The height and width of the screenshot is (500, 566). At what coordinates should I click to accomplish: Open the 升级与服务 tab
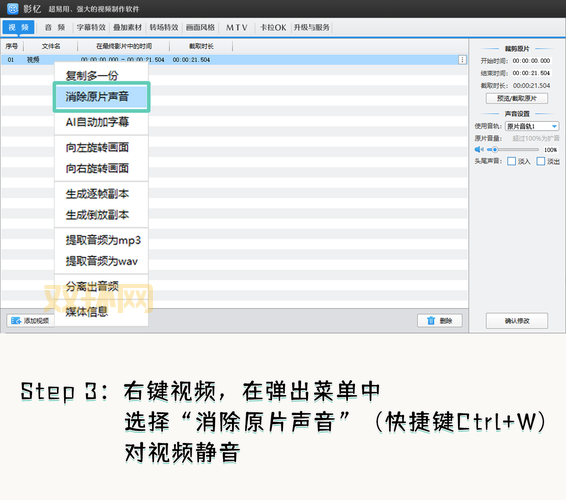pos(312,27)
